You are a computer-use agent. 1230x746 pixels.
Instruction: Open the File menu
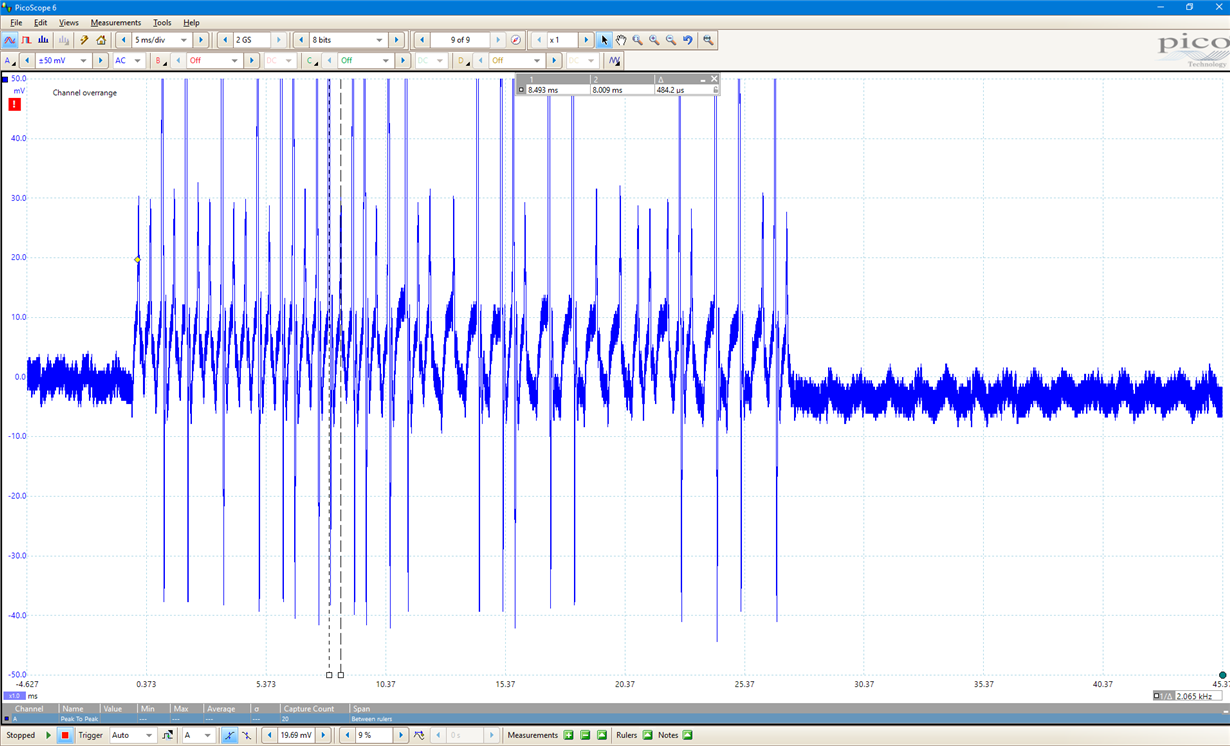click(16, 22)
